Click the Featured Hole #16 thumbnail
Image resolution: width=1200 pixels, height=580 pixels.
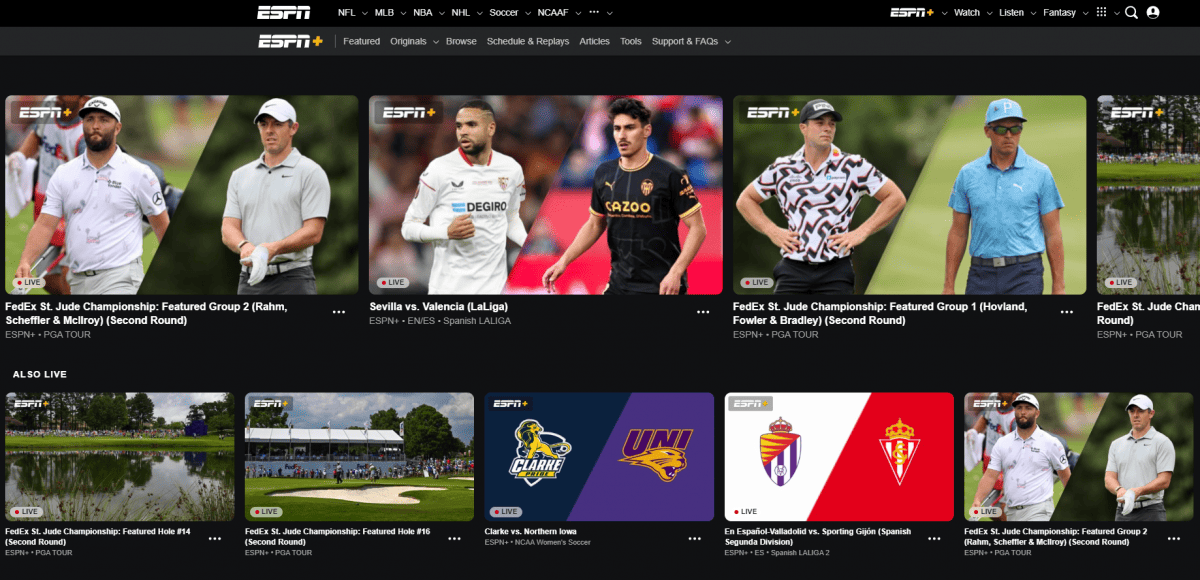coord(359,455)
